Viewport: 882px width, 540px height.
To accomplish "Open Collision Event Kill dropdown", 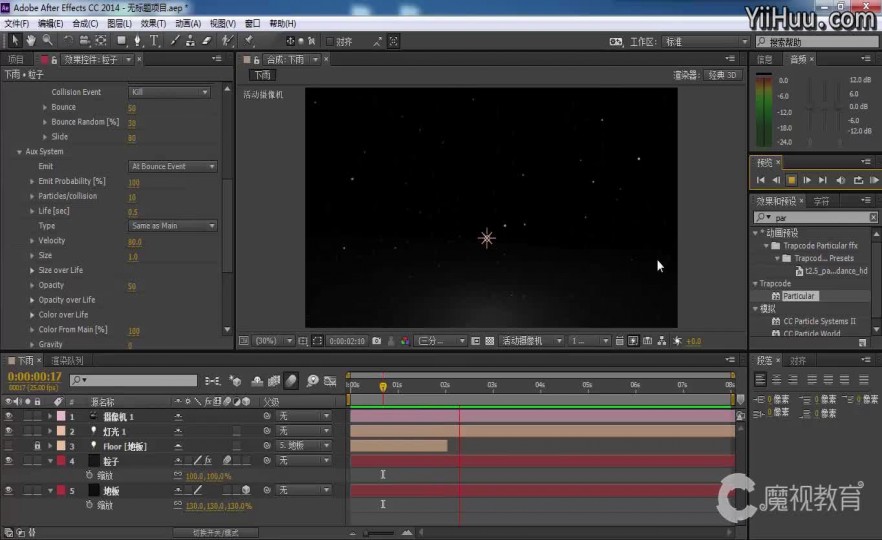I will pos(169,92).
